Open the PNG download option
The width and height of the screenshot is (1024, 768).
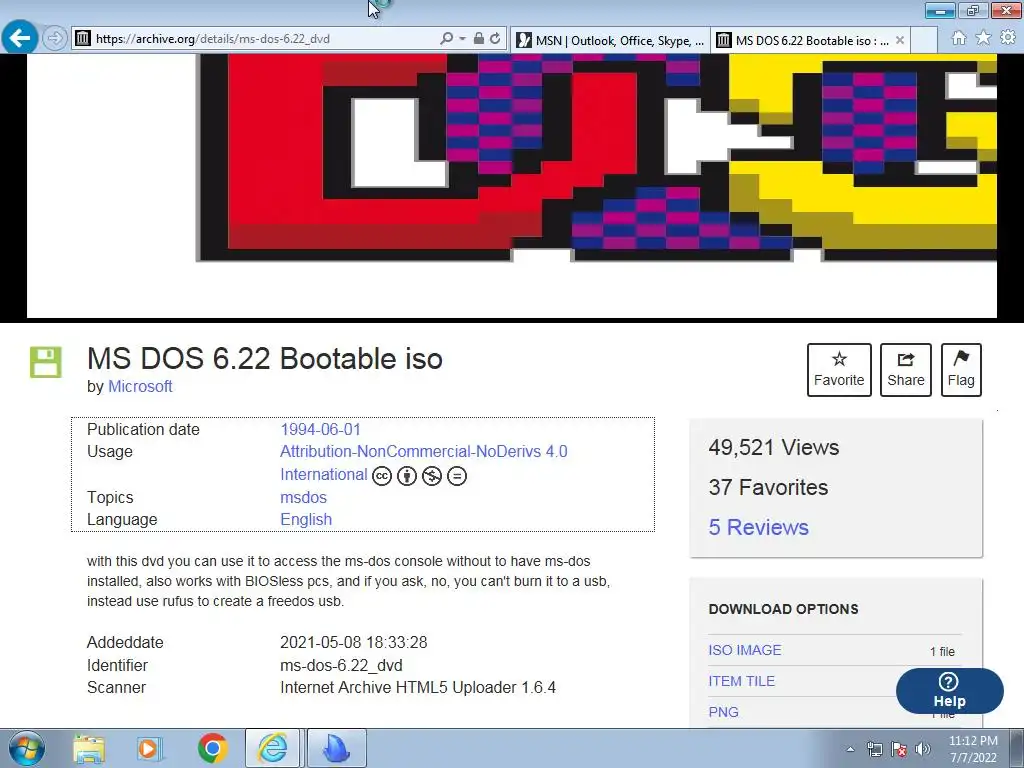point(724,712)
